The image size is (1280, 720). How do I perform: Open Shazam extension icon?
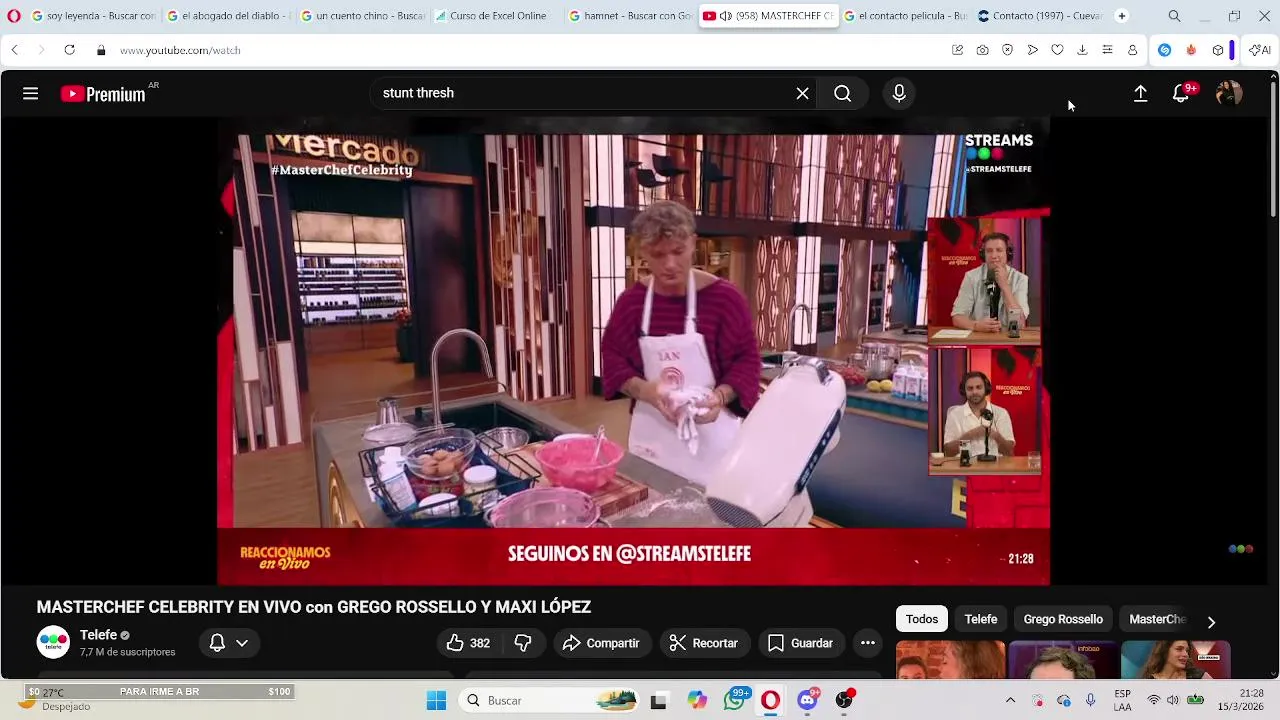(1164, 50)
